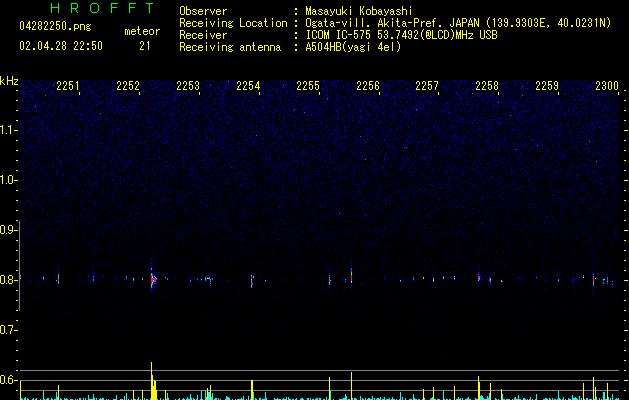Select the file name 04282250.png

[x=55, y=27]
